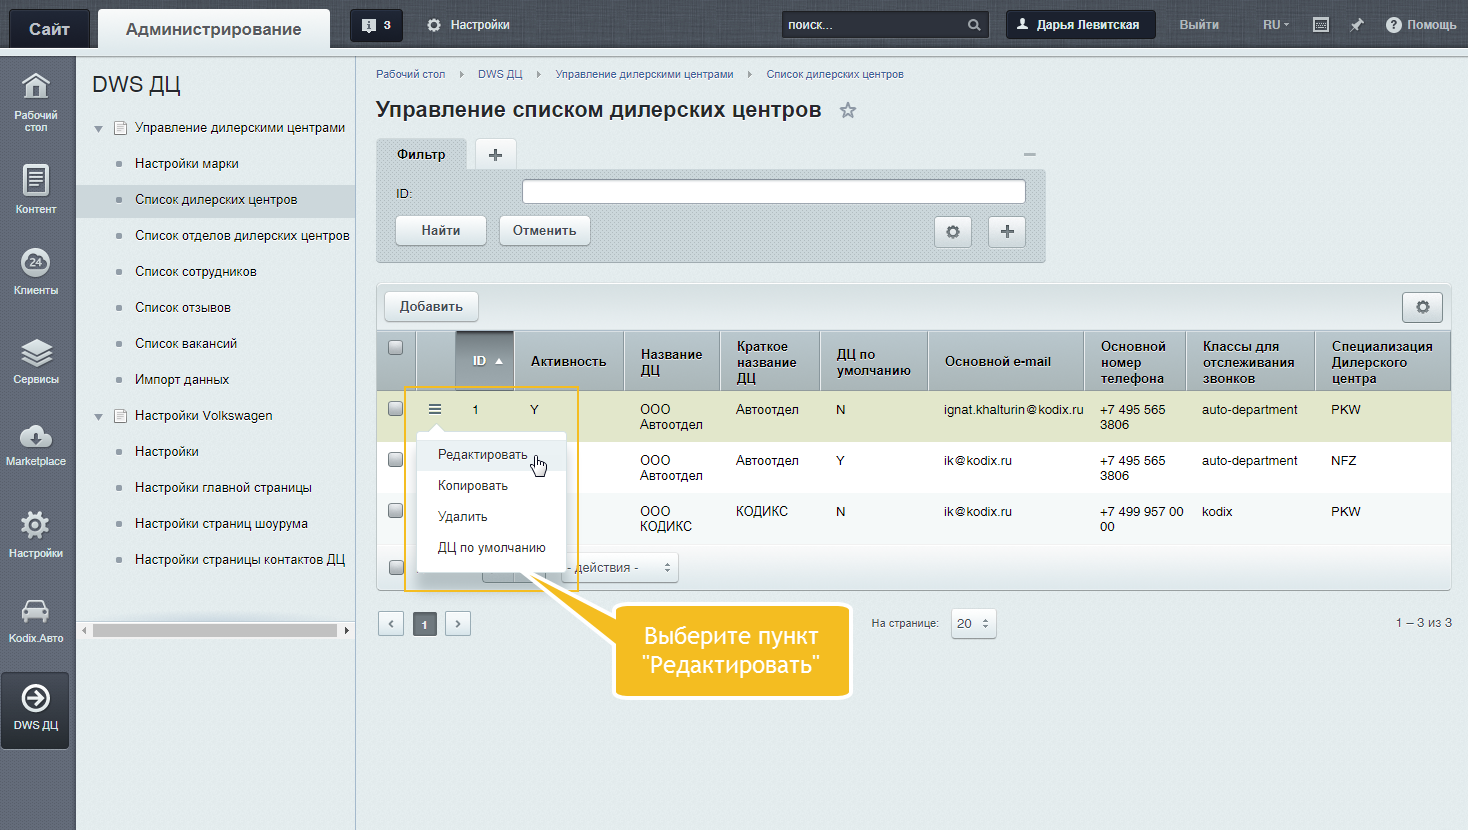Toggle the select-all checkbox in table header
The width and height of the screenshot is (1468, 830).
[x=396, y=348]
